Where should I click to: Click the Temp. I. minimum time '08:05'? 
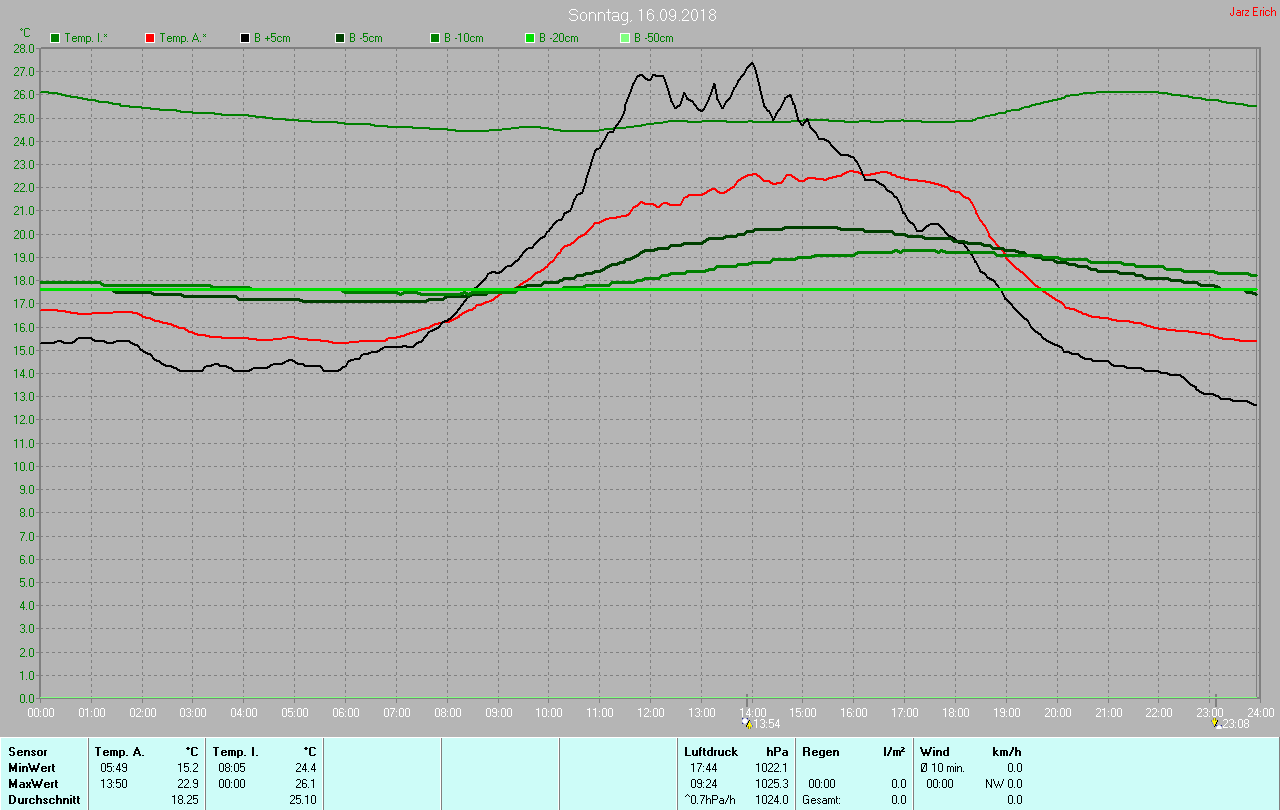pos(232,768)
